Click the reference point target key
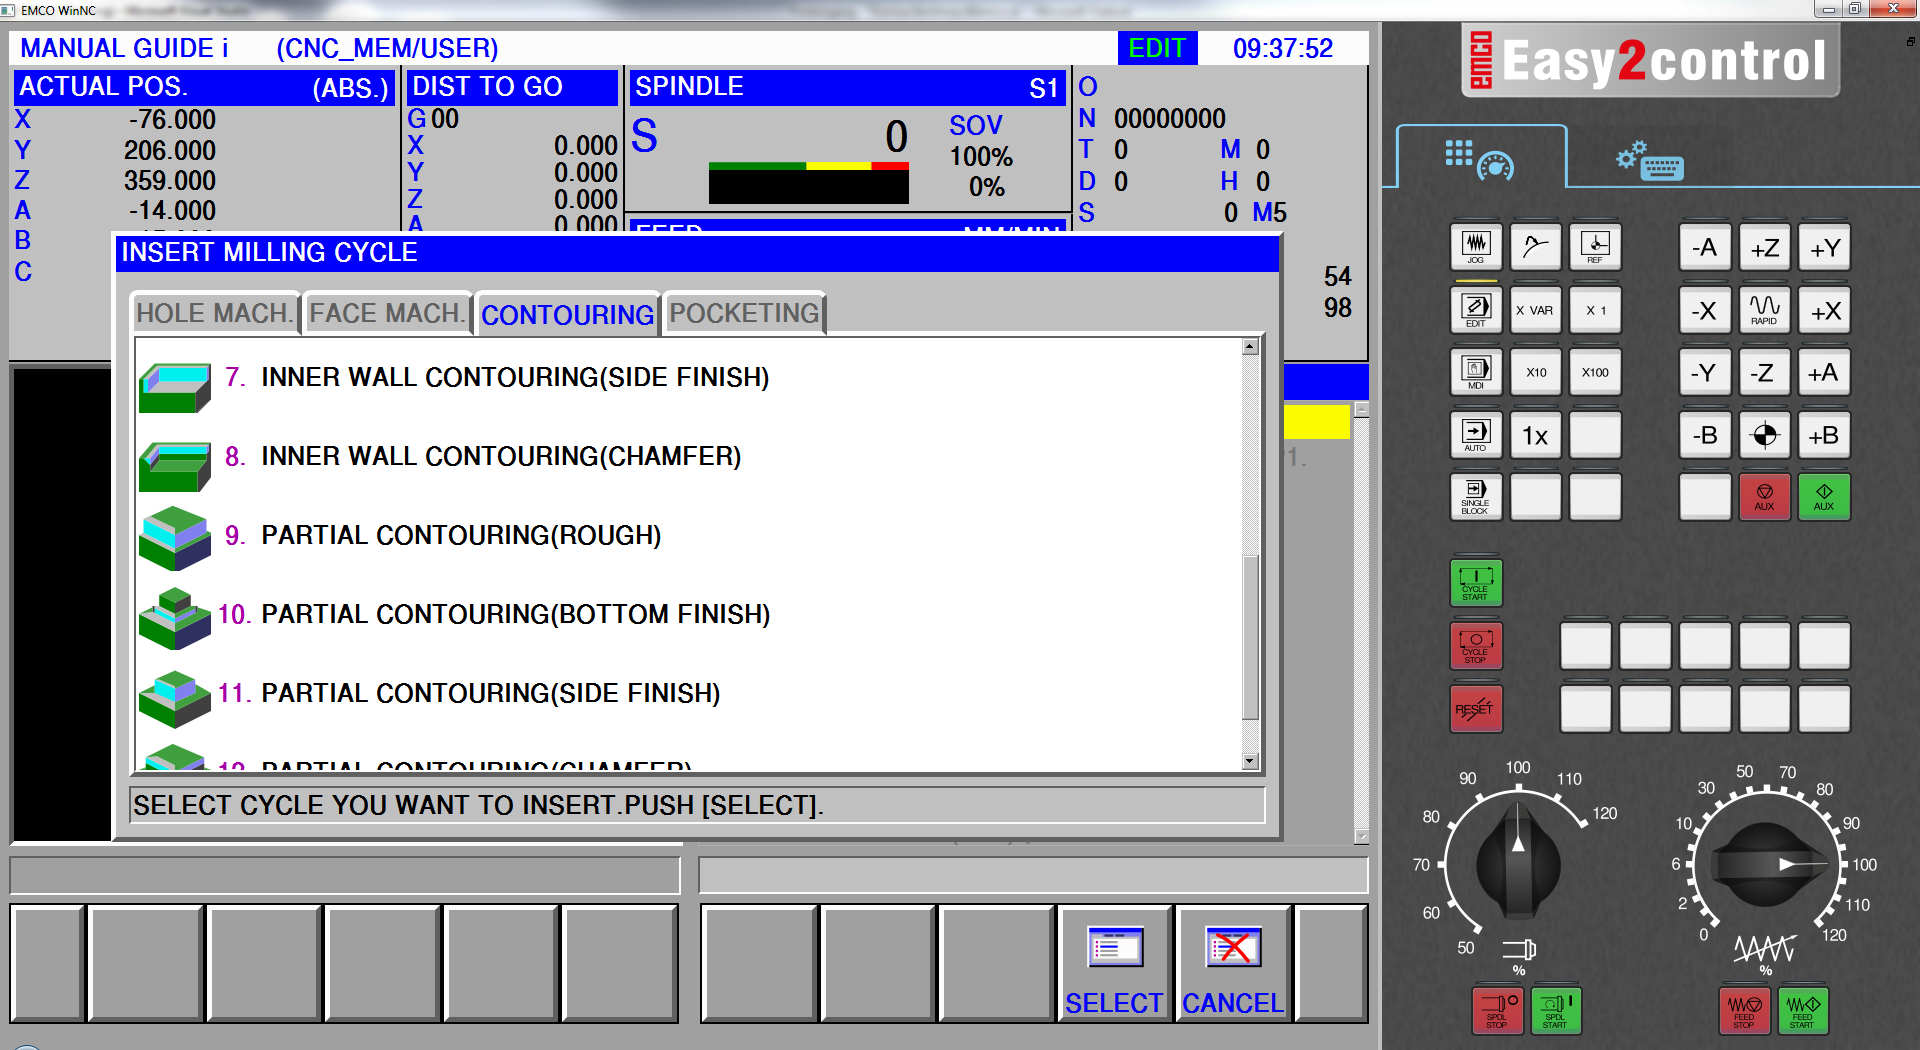The width and height of the screenshot is (1920, 1050). click(x=1765, y=435)
